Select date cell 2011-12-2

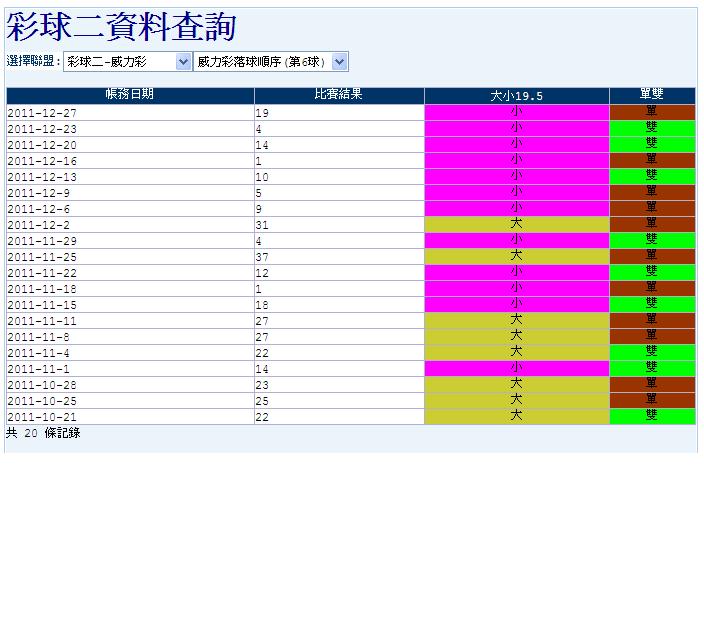pyautogui.click(x=130, y=225)
